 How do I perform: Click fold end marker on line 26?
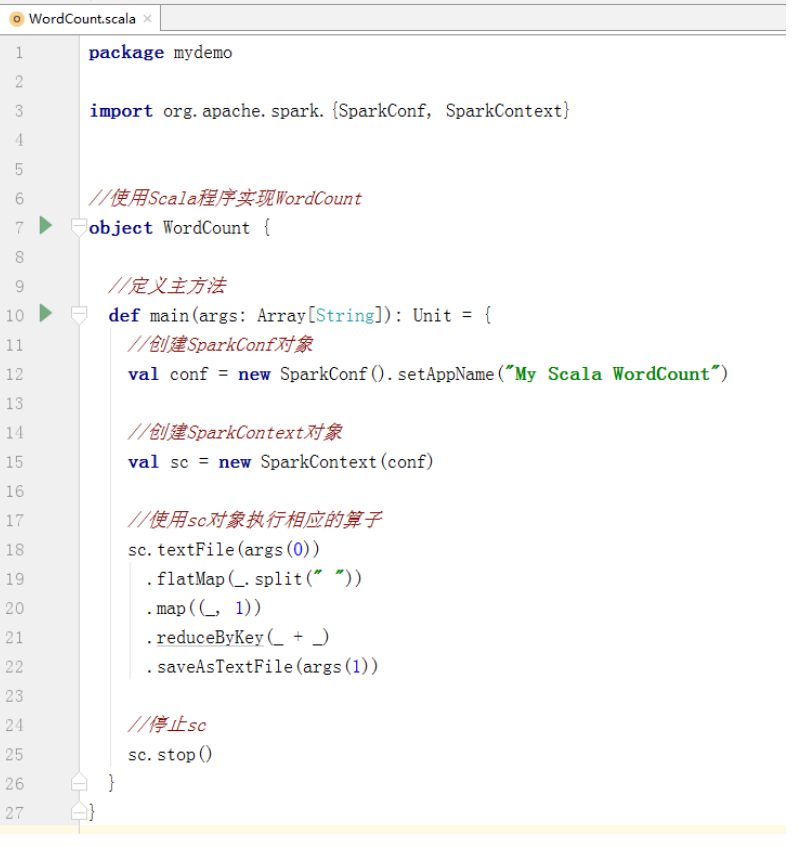pyautogui.click(x=78, y=782)
